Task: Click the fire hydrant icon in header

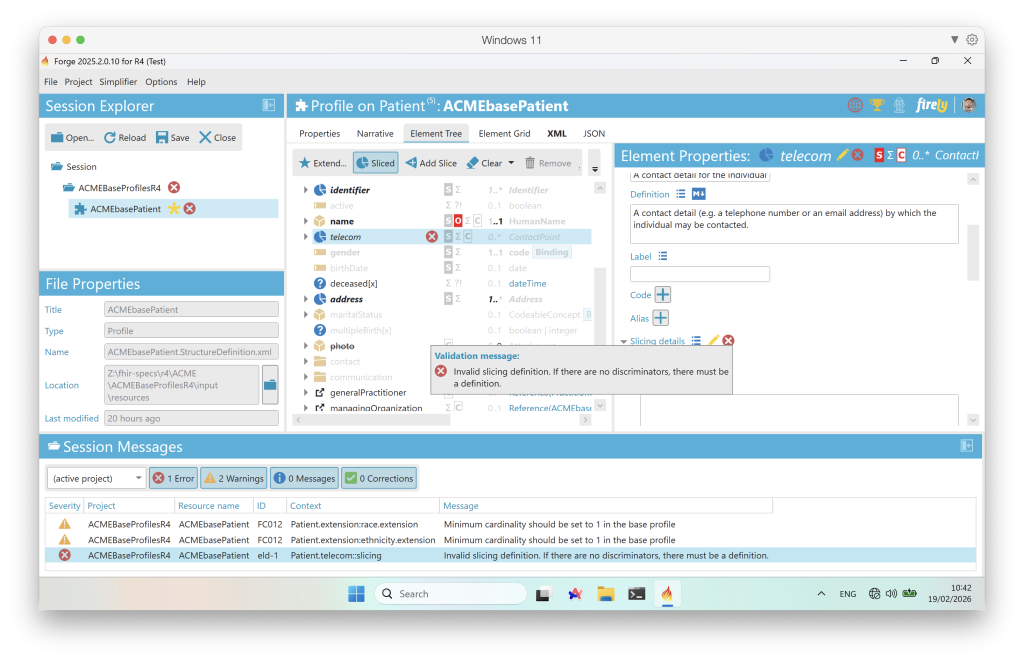Action: [x=899, y=105]
